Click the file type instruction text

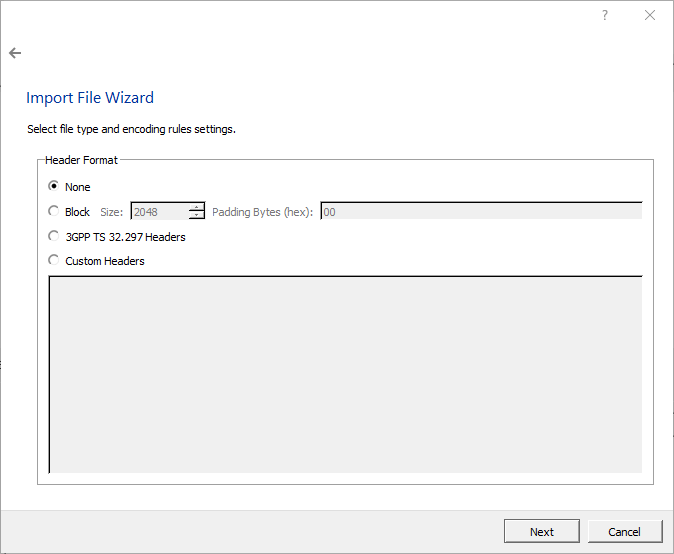(x=131, y=129)
